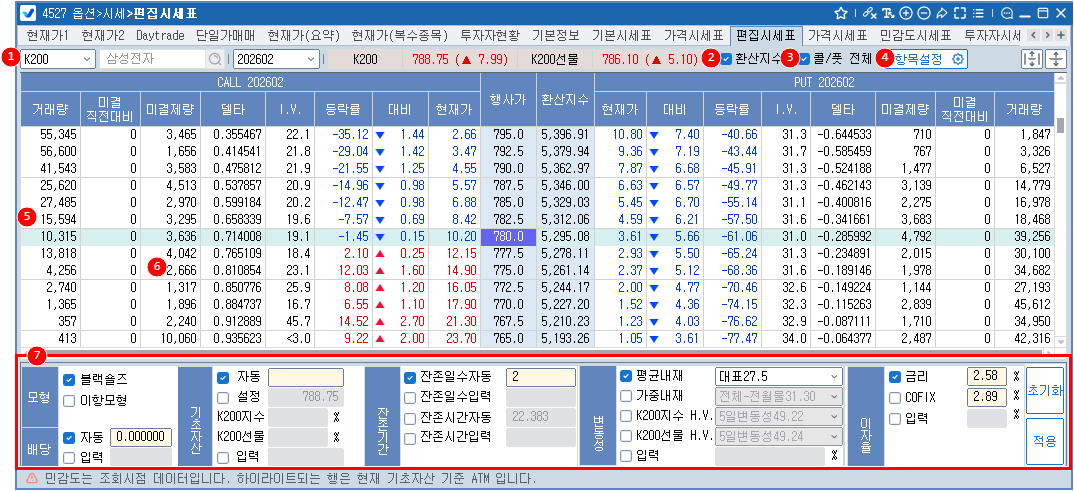Click the fullscreen brackets icon in title bar
1074x491 pixels.
point(960,13)
